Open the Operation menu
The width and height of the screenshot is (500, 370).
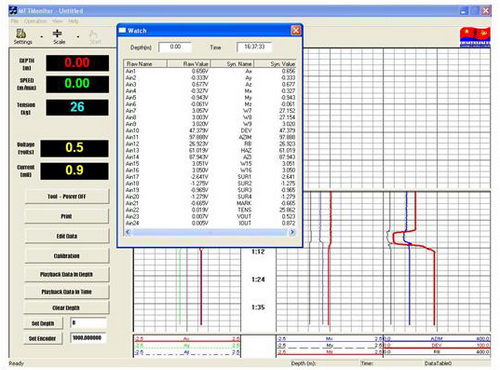point(35,21)
